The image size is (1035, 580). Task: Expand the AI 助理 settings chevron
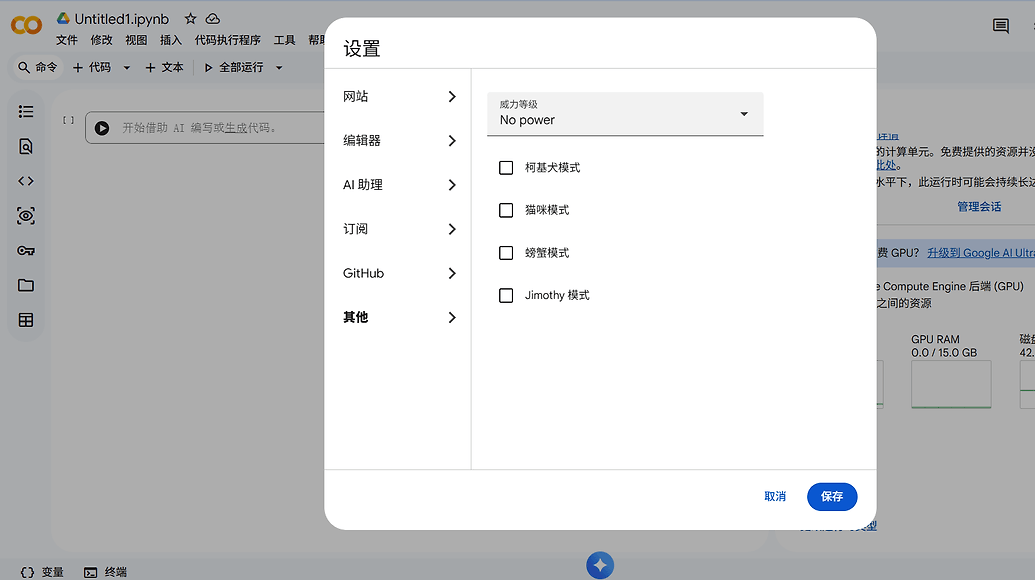[x=452, y=185]
